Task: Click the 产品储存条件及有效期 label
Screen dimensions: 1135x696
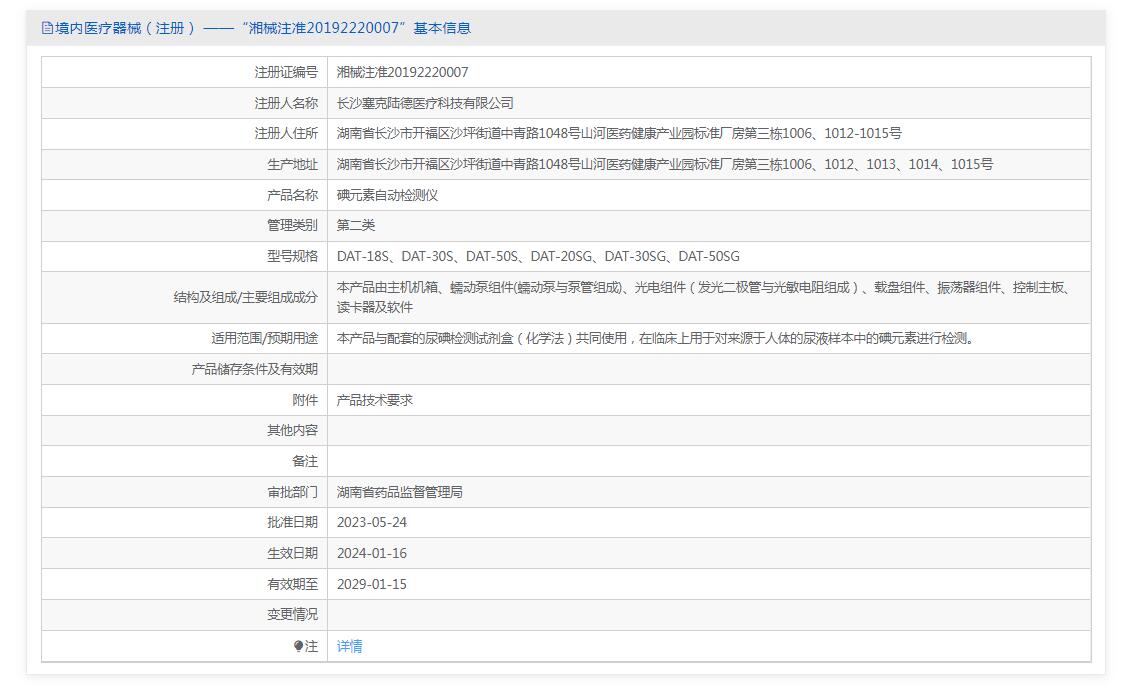Action: point(255,370)
